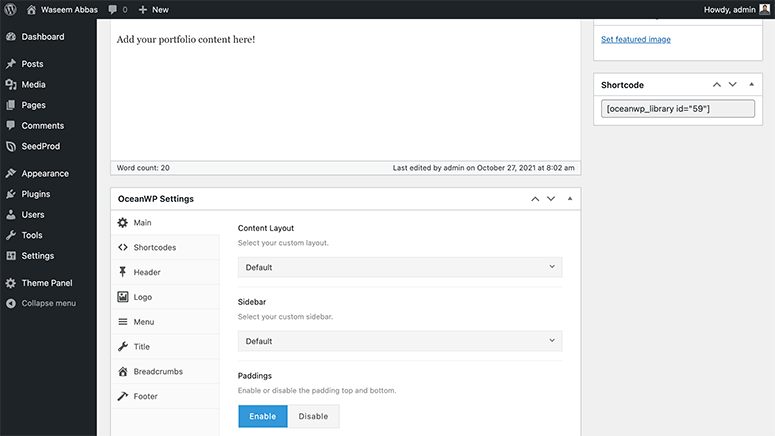775x436 pixels.
Task: Click the hammer icon beside Footer
Action: [x=123, y=396]
